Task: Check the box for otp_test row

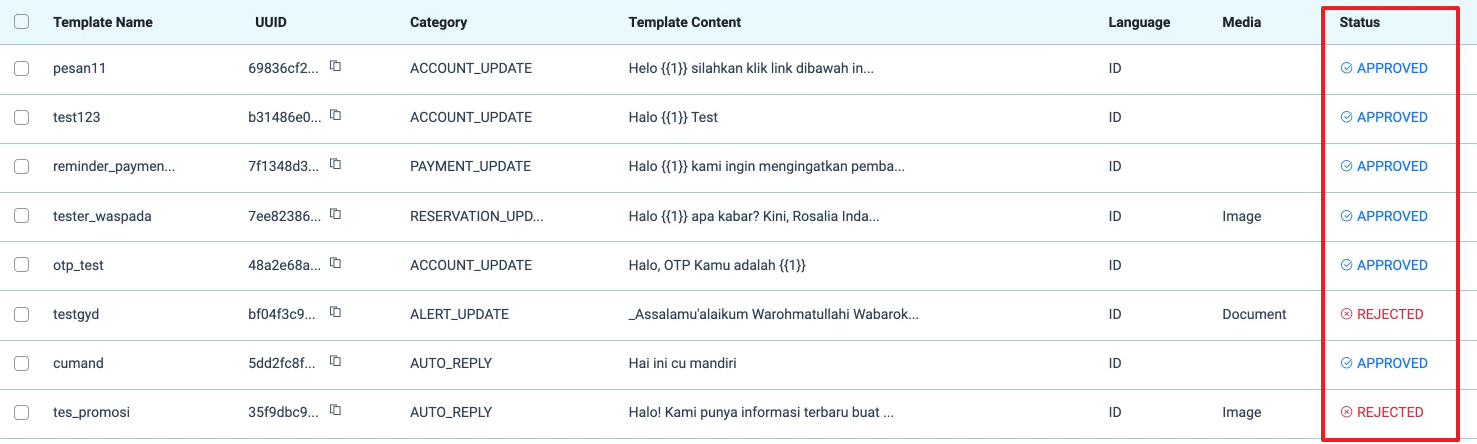Action: pyautogui.click(x=22, y=266)
